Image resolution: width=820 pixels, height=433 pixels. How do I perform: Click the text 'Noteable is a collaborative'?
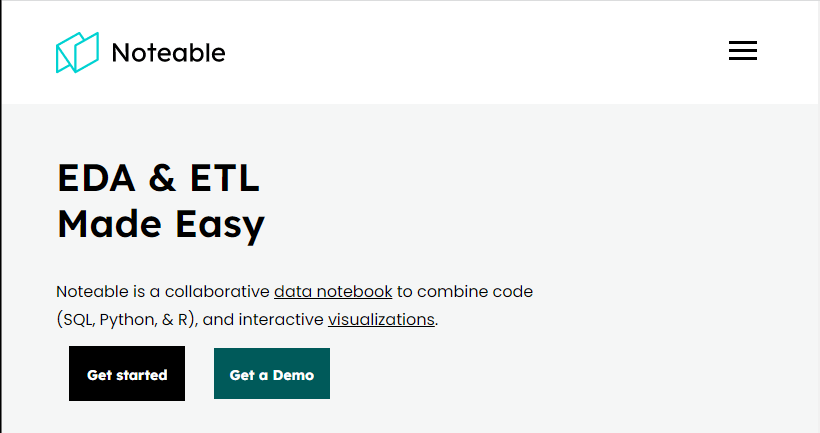[162, 292]
